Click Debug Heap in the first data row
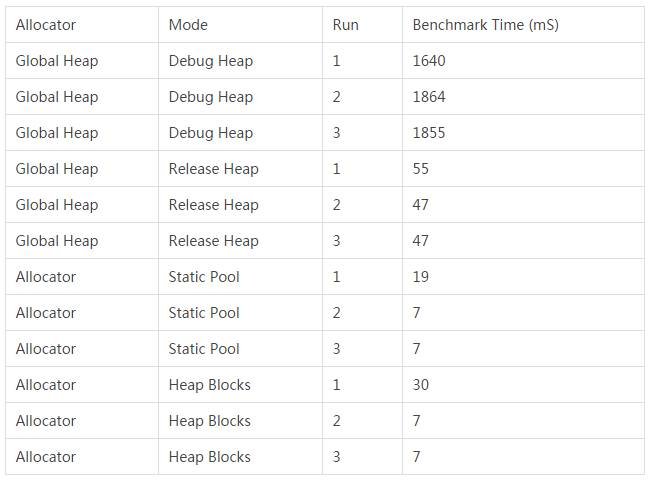 coord(211,61)
